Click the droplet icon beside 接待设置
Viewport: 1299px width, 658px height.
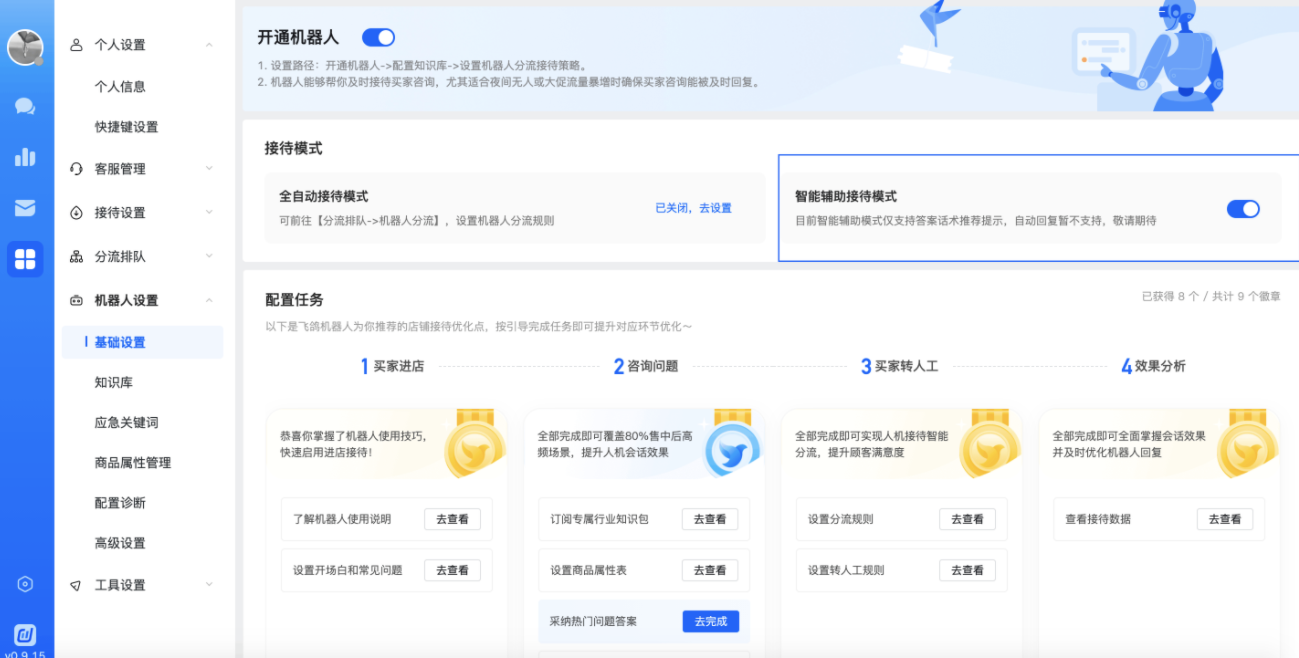[x=76, y=212]
